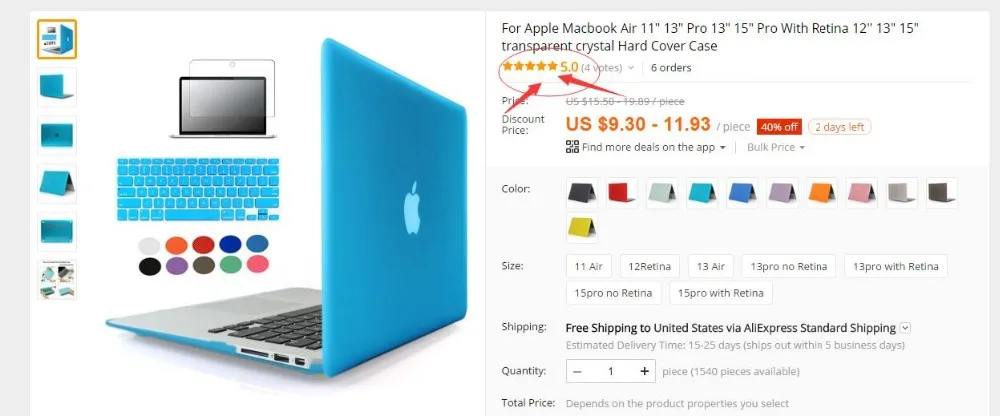Viewport: 1000px width, 416px height.
Task: Expand the votes rating dropdown arrow
Action: [x=631, y=68]
